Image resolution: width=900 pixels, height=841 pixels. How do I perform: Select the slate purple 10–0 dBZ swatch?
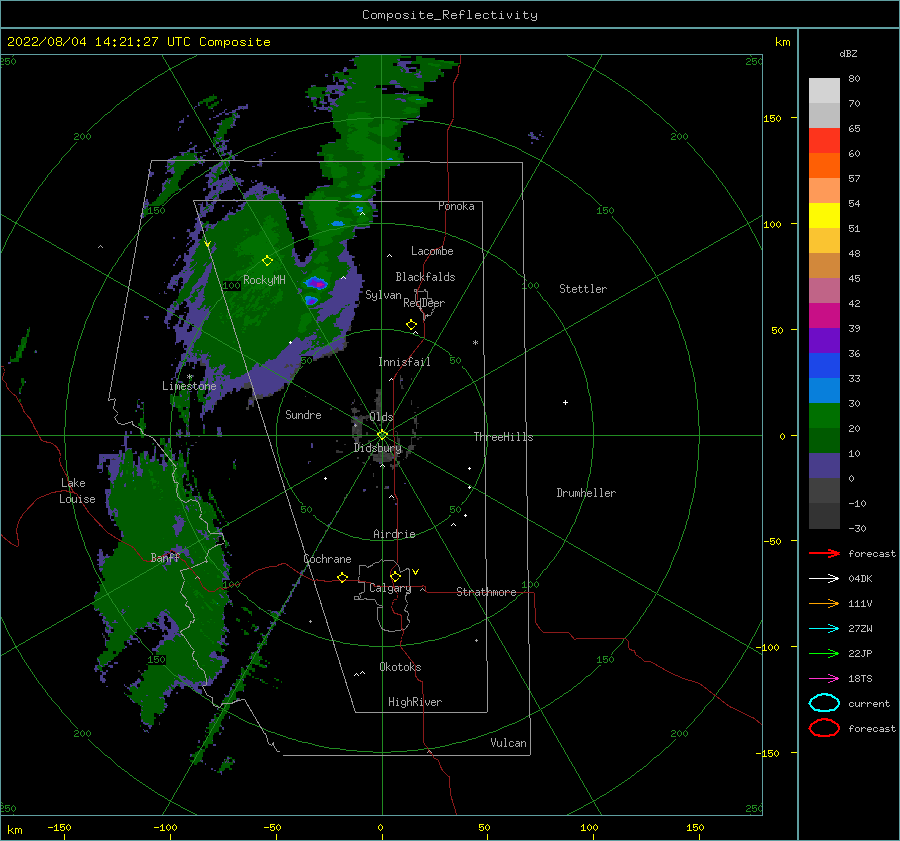coord(824,466)
